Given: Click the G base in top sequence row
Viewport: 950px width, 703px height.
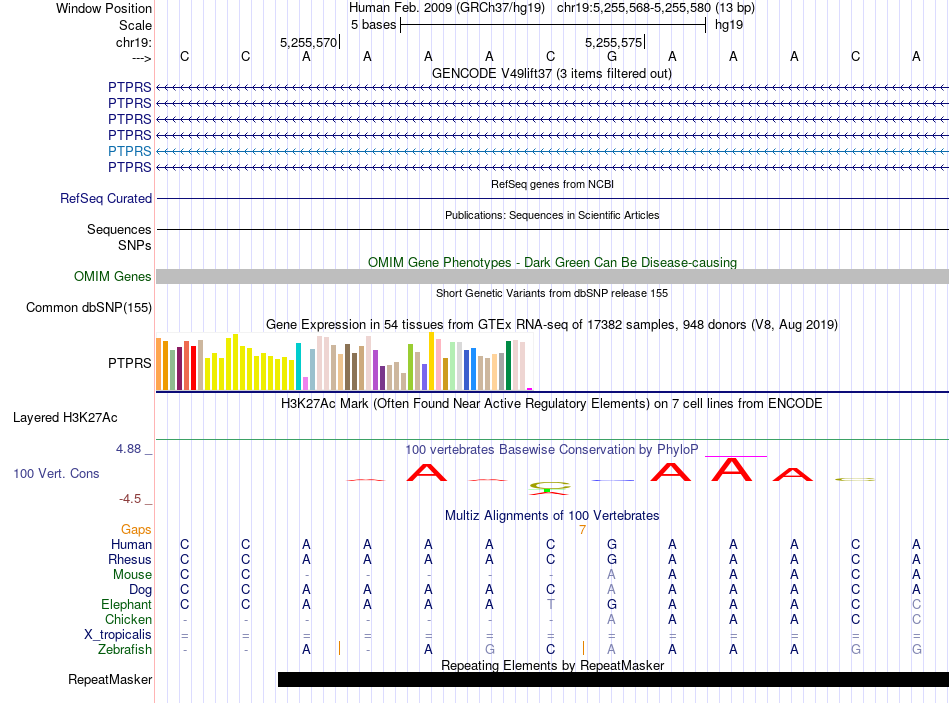Looking at the screenshot, I should coord(612,56).
